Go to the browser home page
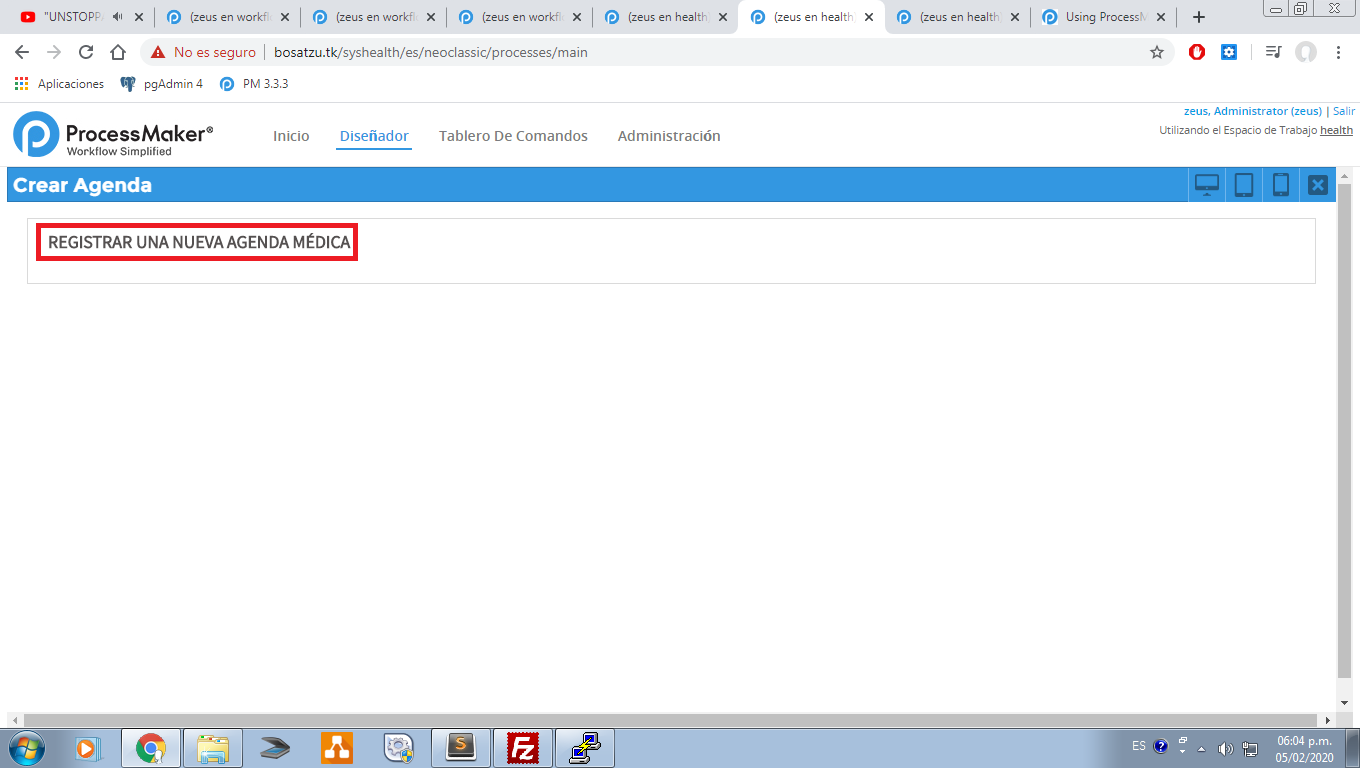Viewport: 1360px width, 768px height. (x=118, y=52)
